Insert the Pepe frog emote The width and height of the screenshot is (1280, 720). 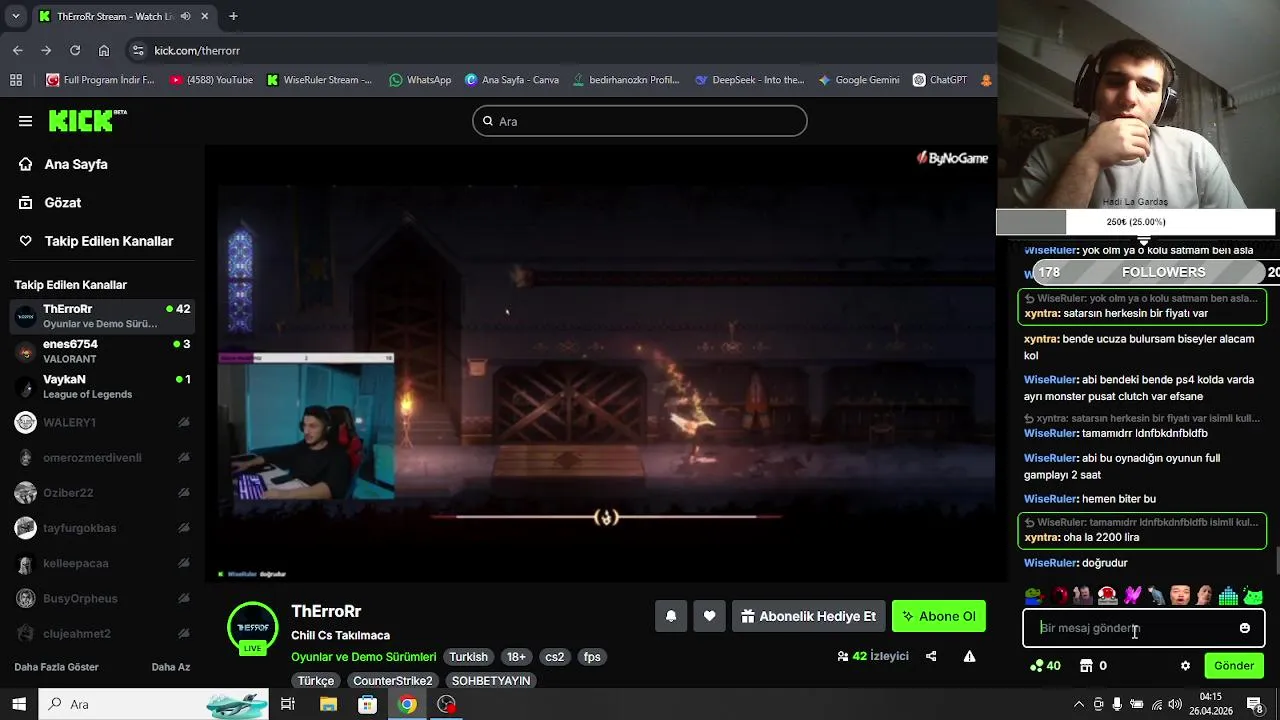pos(1034,596)
